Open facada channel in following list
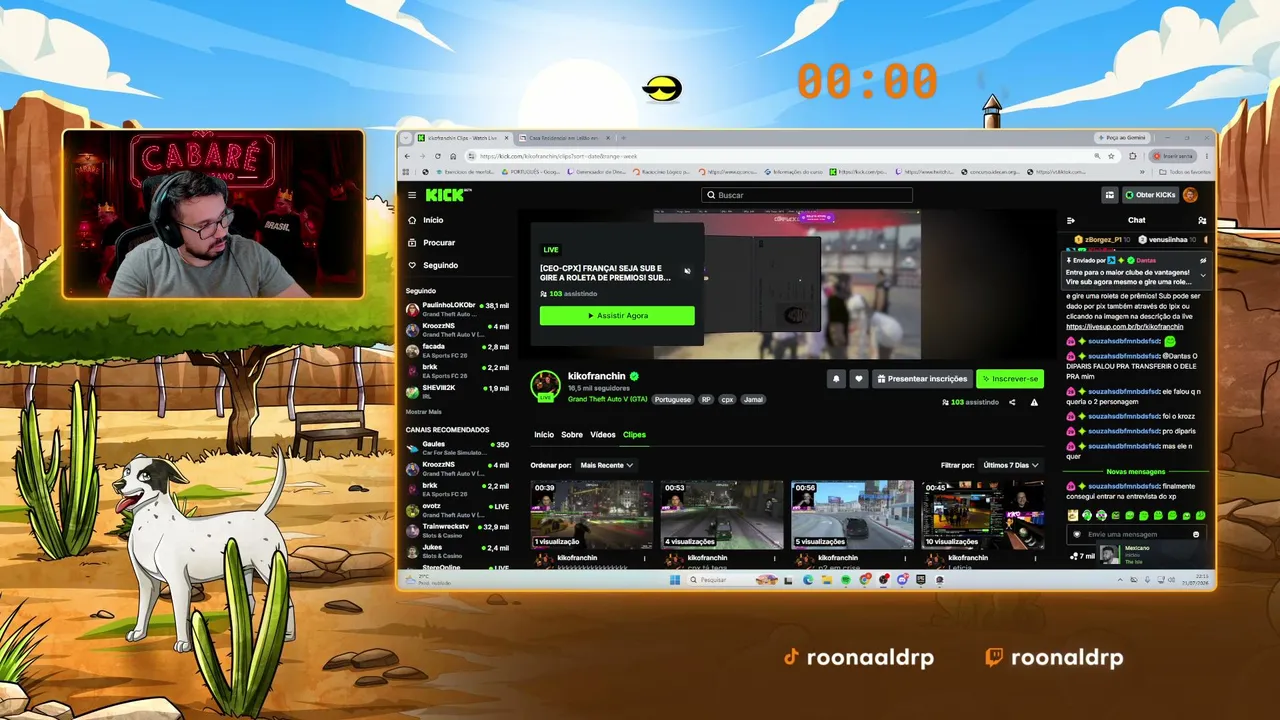Viewport: 1280px width, 720px height. pos(458,350)
